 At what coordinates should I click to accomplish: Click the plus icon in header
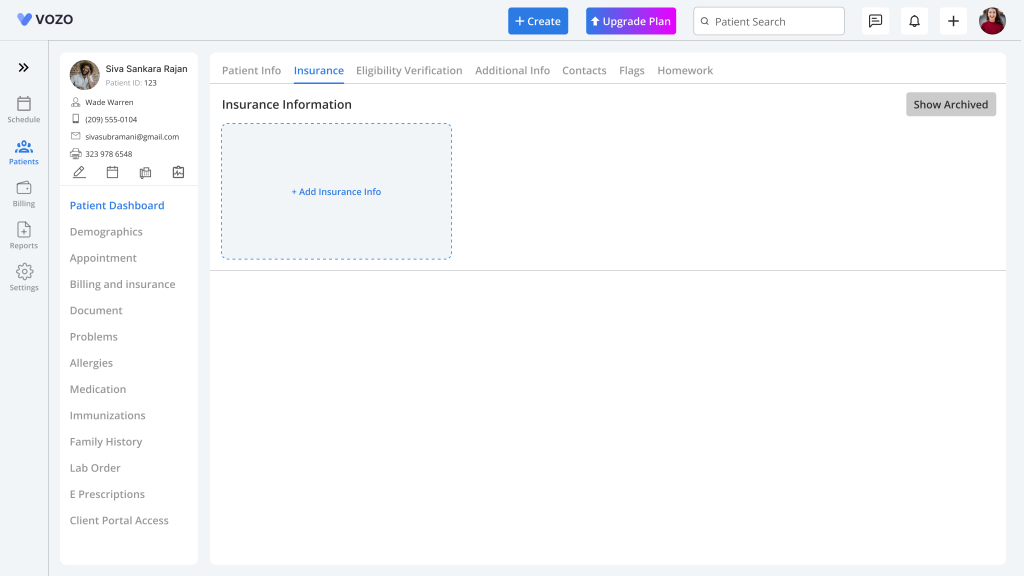coord(953,21)
